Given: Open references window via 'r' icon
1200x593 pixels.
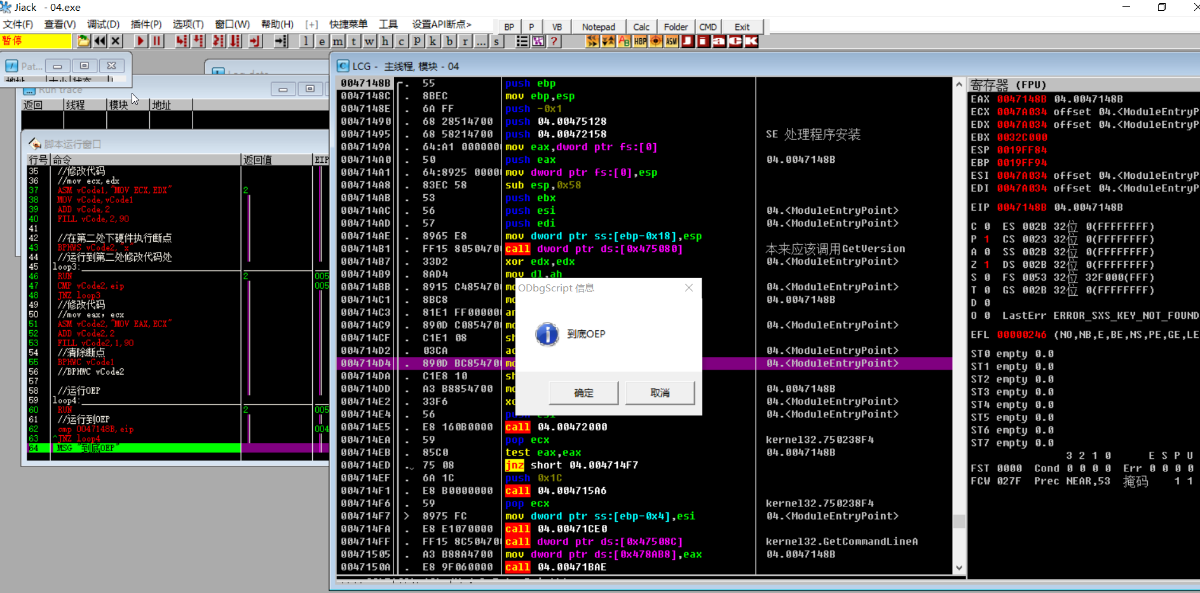Looking at the screenshot, I should click(x=465, y=41).
